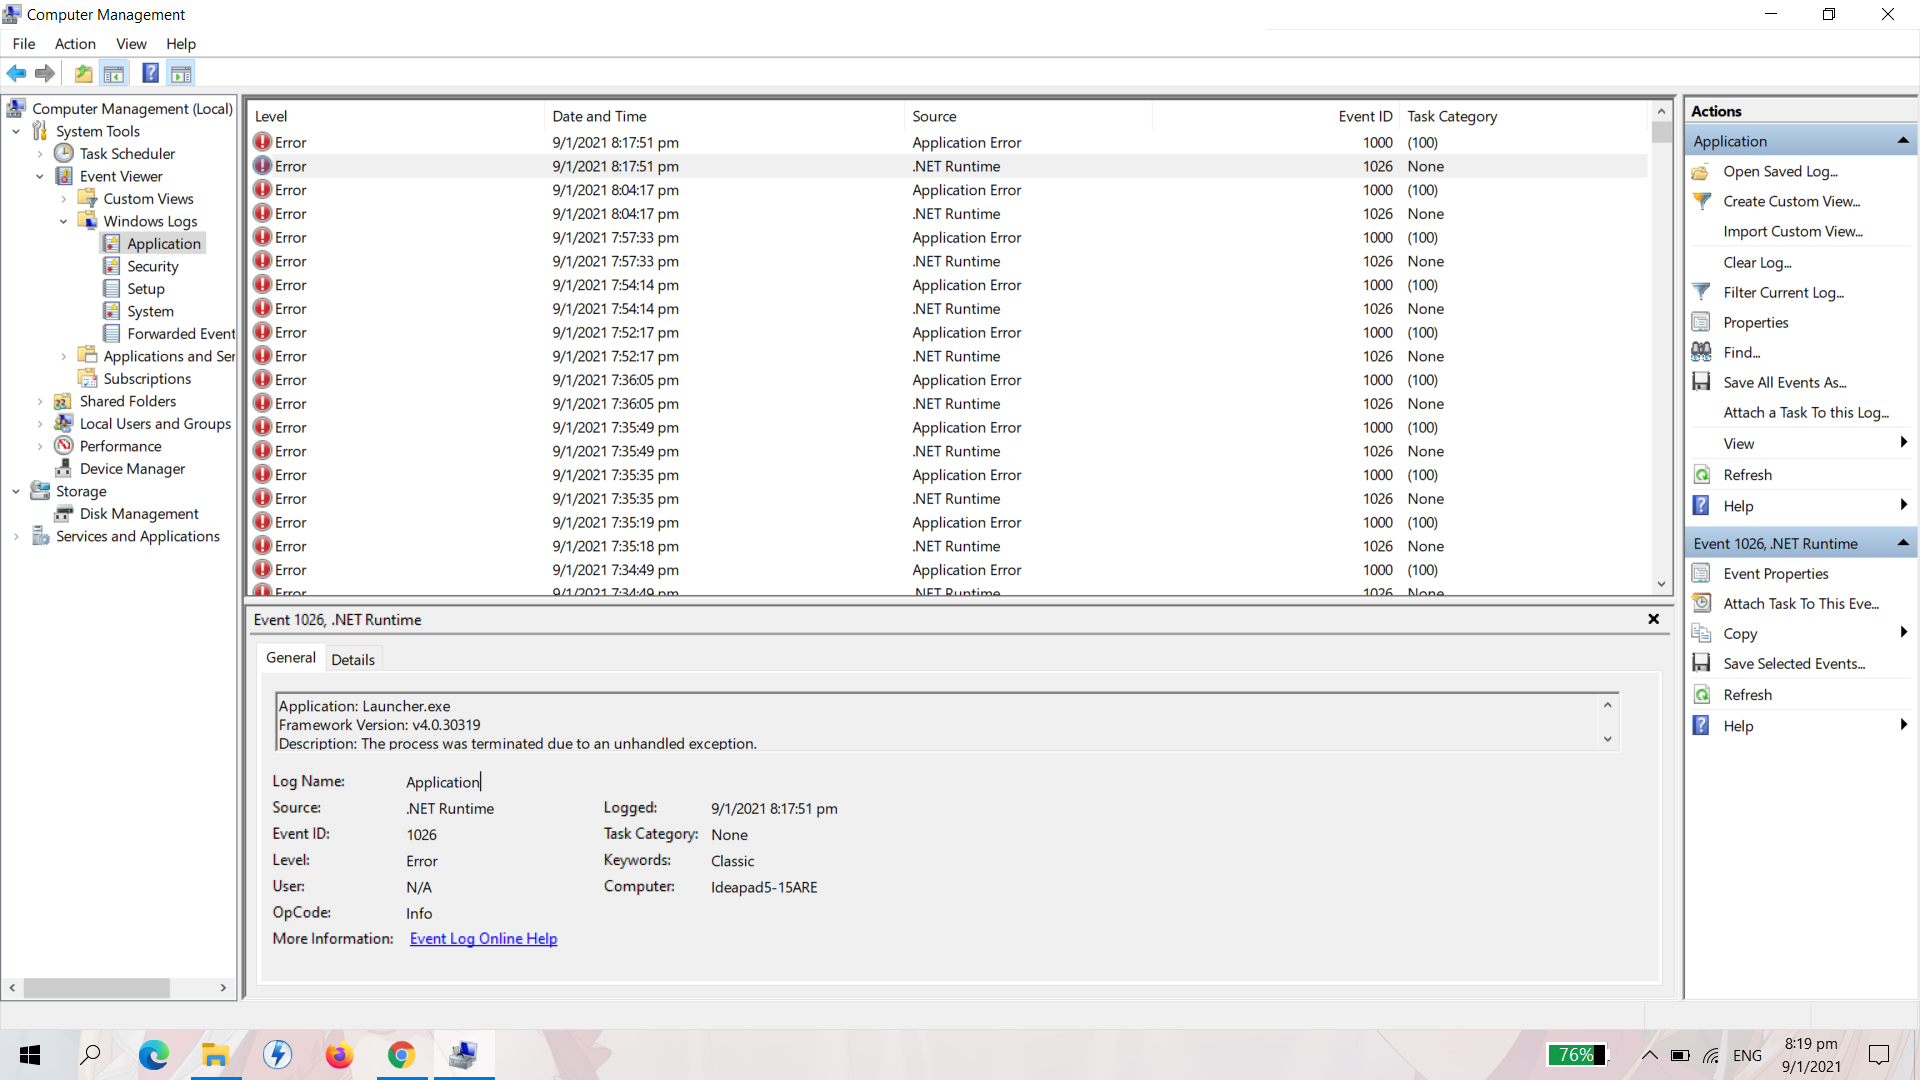Sort events by Date and Time column
Screen dimensions: 1920x1080
click(x=724, y=117)
